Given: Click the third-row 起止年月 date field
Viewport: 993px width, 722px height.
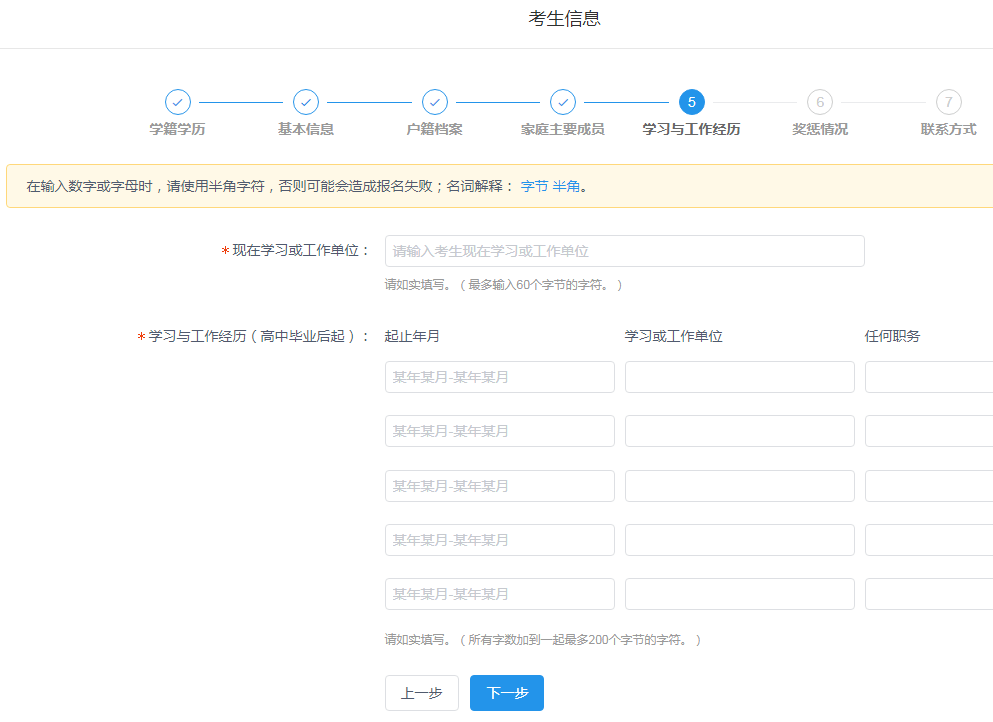Looking at the screenshot, I should [x=500, y=486].
